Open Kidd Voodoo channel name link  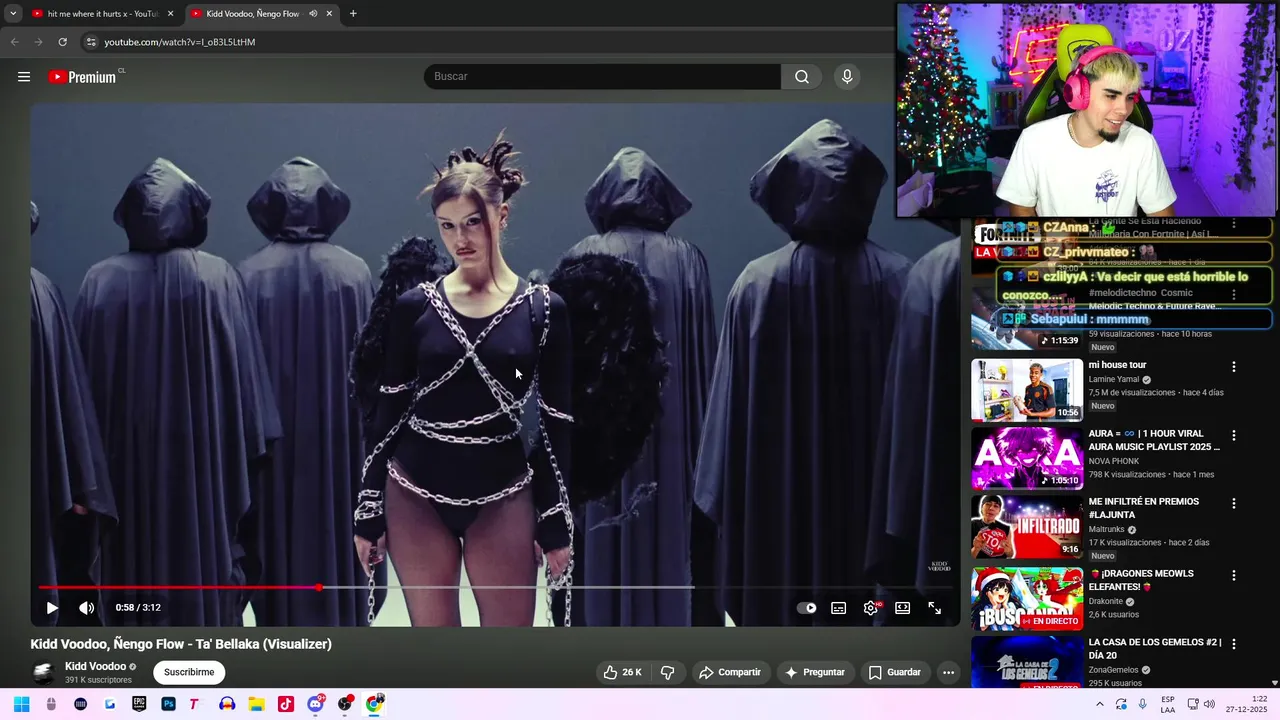click(95, 666)
